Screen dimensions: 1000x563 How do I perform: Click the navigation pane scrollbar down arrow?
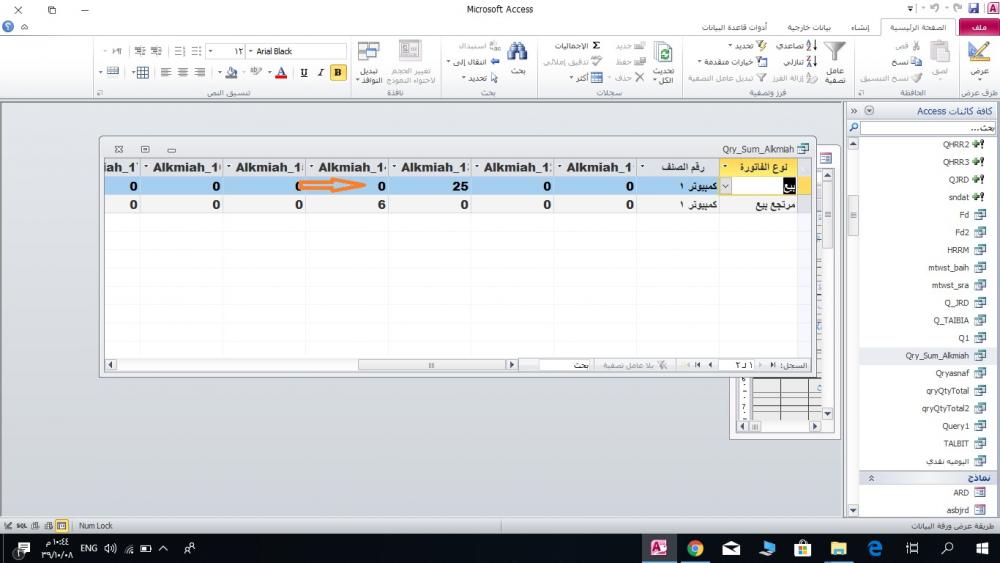(x=853, y=510)
